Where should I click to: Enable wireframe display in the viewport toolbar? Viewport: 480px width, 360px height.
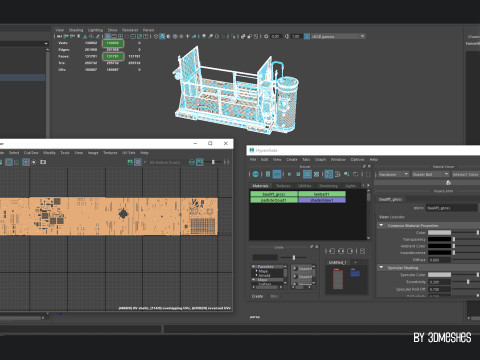[x=156, y=36]
